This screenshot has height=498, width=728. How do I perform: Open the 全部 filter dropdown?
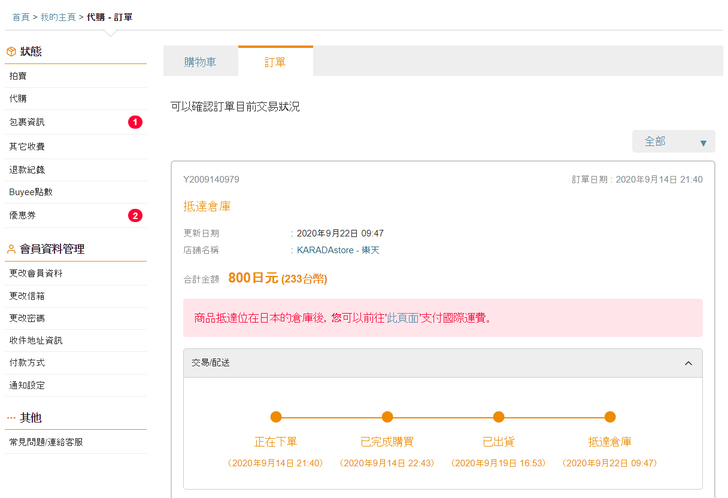pos(673,142)
